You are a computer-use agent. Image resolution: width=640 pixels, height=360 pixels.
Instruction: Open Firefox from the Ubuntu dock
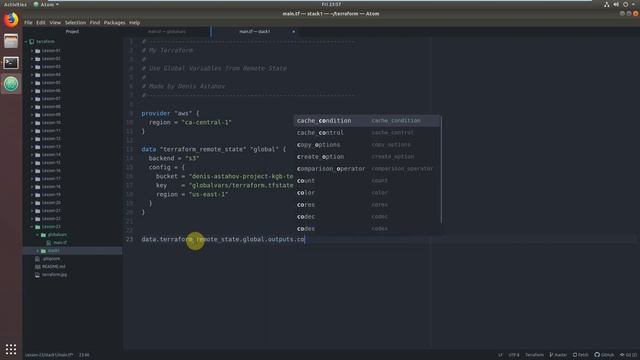point(11,20)
